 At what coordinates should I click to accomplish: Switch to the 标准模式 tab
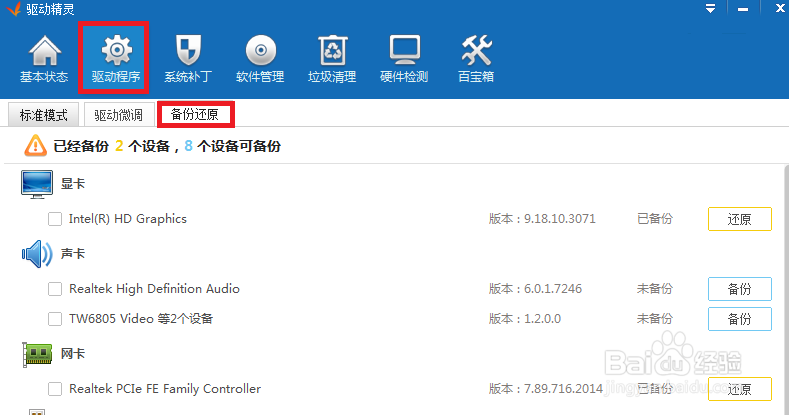[44, 115]
